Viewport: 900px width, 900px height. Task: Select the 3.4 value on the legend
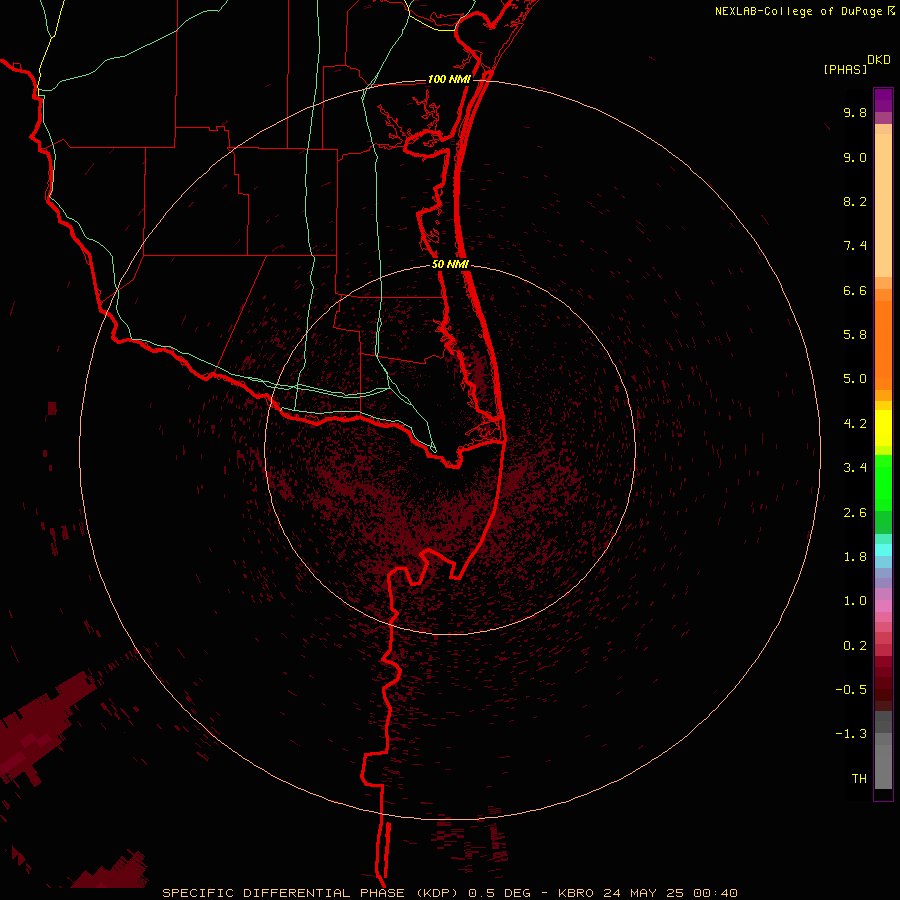tap(855, 468)
